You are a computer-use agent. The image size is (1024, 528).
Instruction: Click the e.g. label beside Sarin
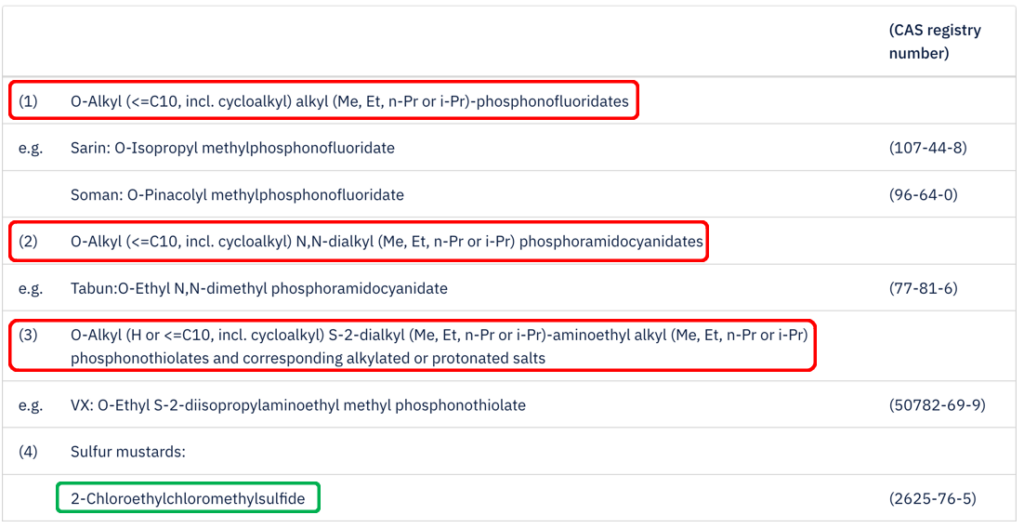30,148
